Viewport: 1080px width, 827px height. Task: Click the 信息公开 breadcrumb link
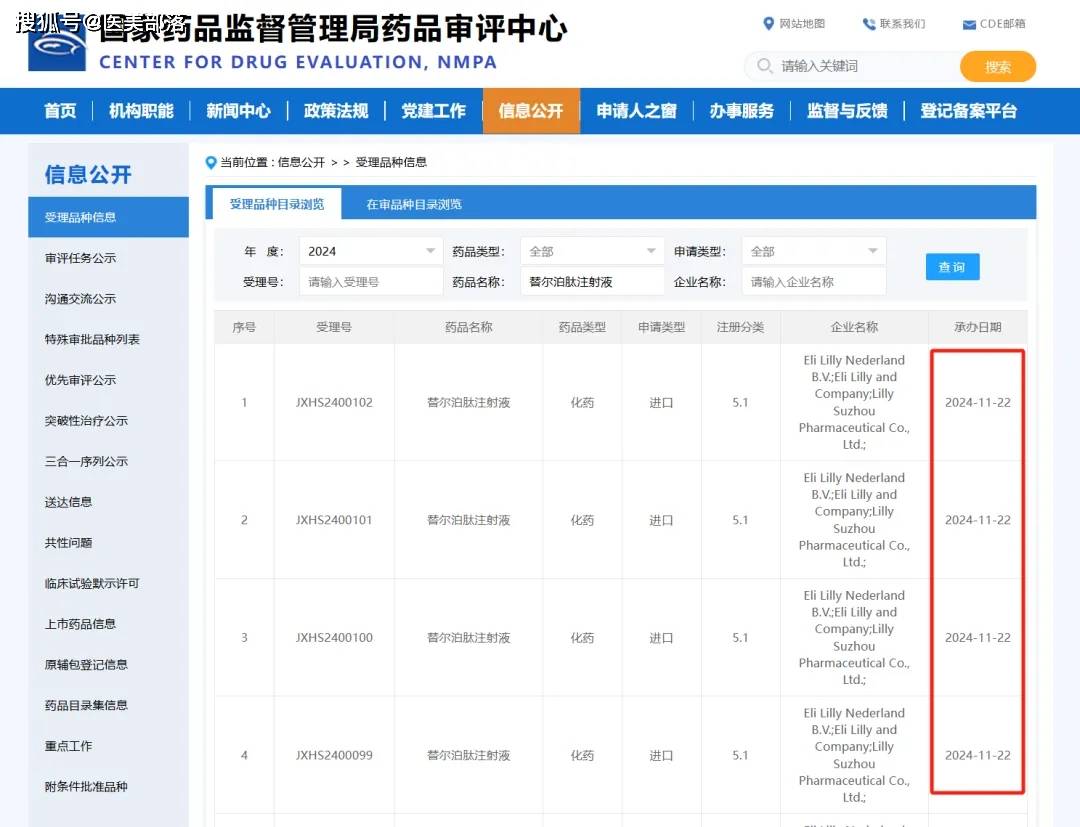(301, 163)
